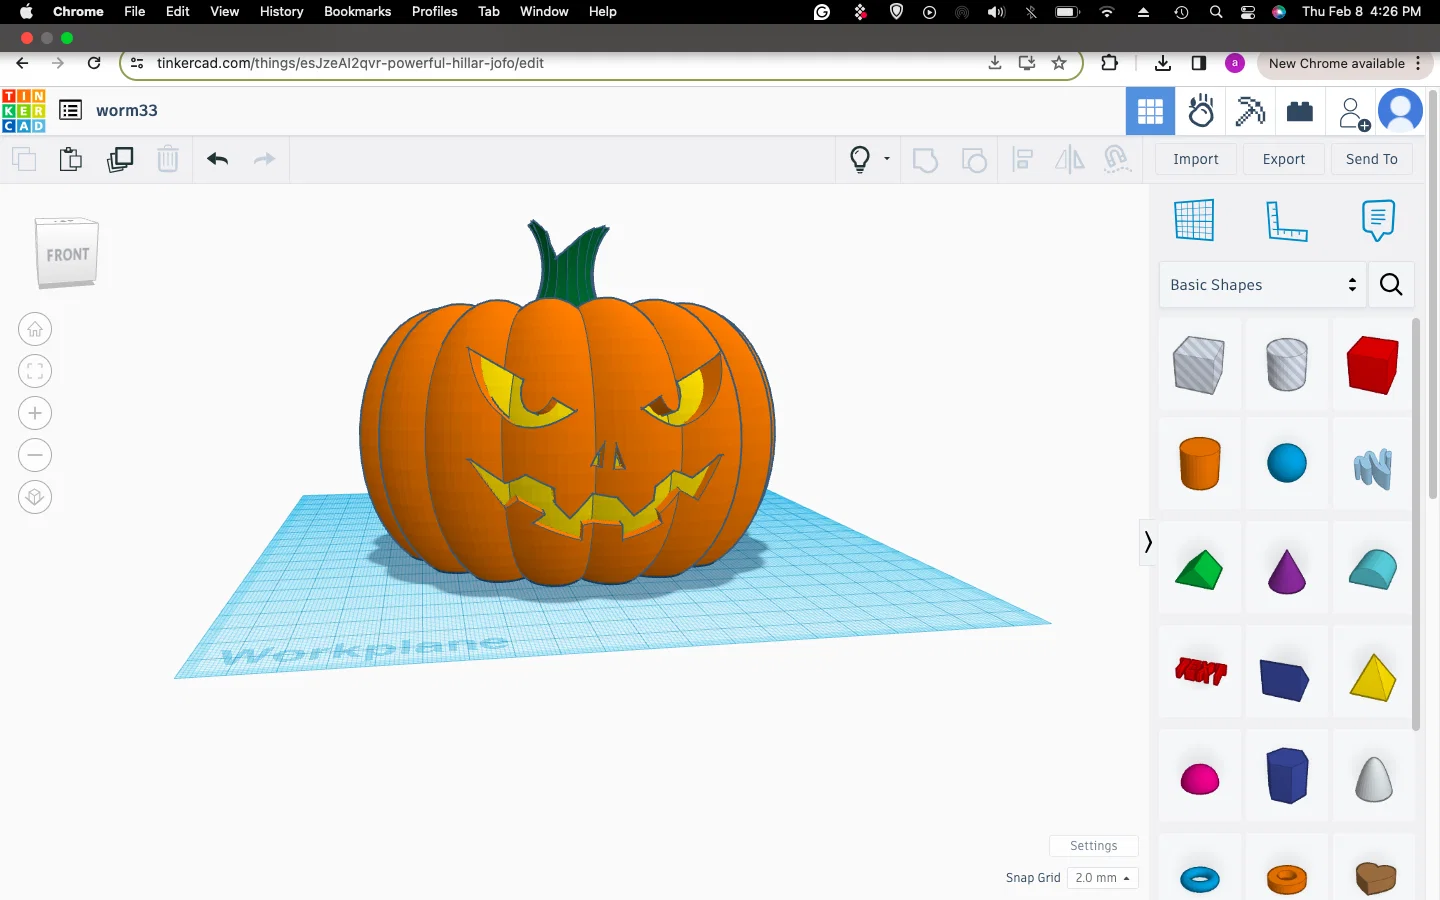The image size is (1440, 900).
Task: Zoom out with the minus icon
Action: pos(35,455)
